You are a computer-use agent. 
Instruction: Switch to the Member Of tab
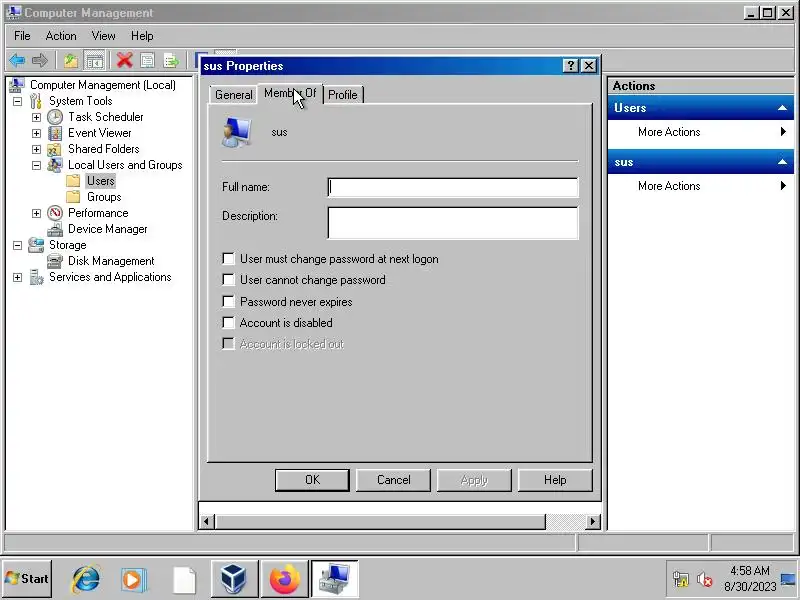click(290, 93)
